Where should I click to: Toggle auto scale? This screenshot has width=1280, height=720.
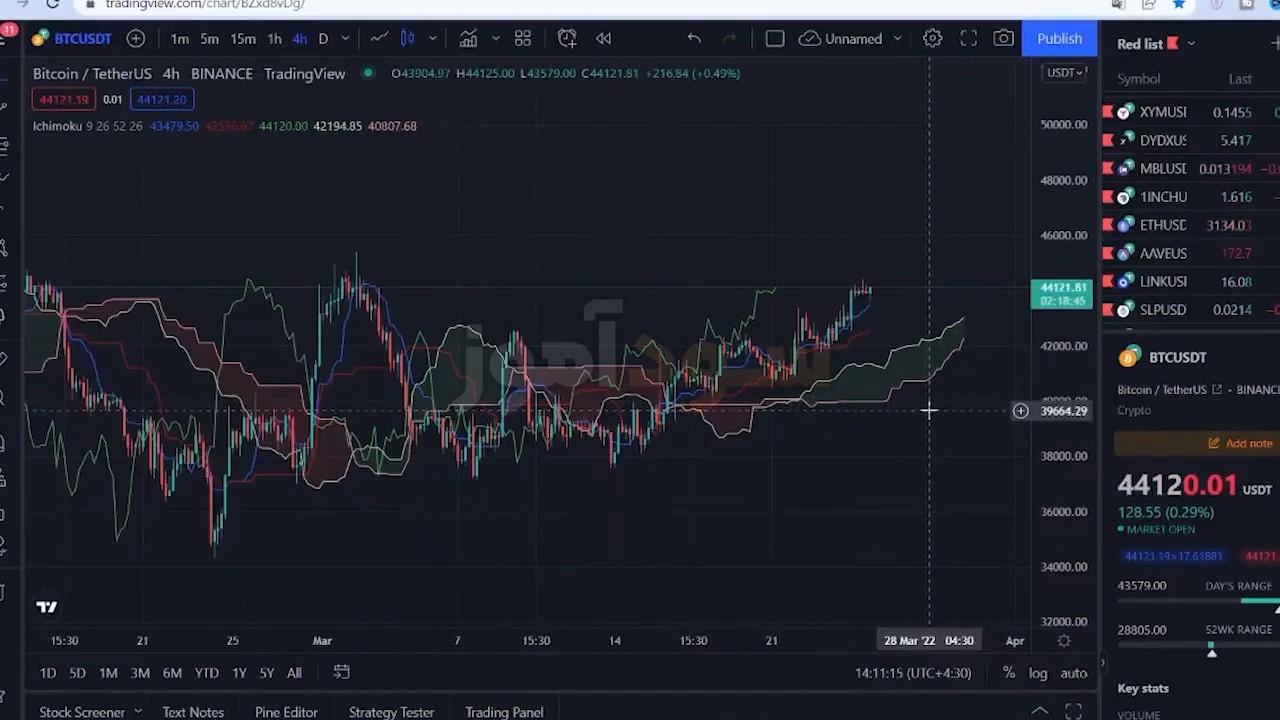(1073, 673)
